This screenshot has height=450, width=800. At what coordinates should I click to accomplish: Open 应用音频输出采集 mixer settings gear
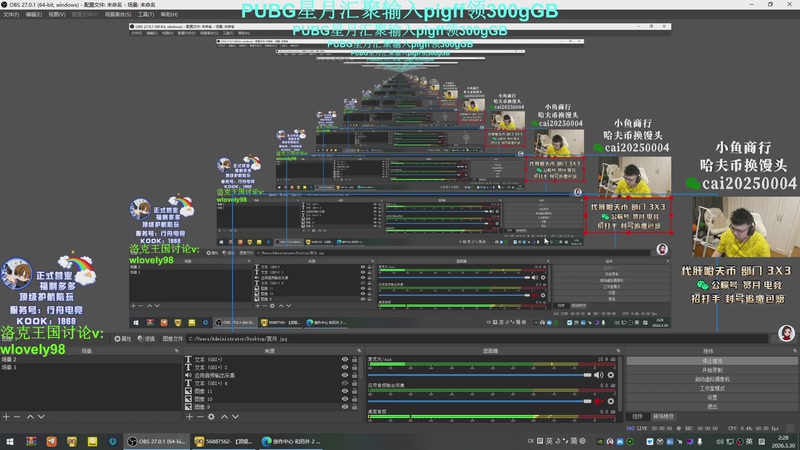point(611,401)
